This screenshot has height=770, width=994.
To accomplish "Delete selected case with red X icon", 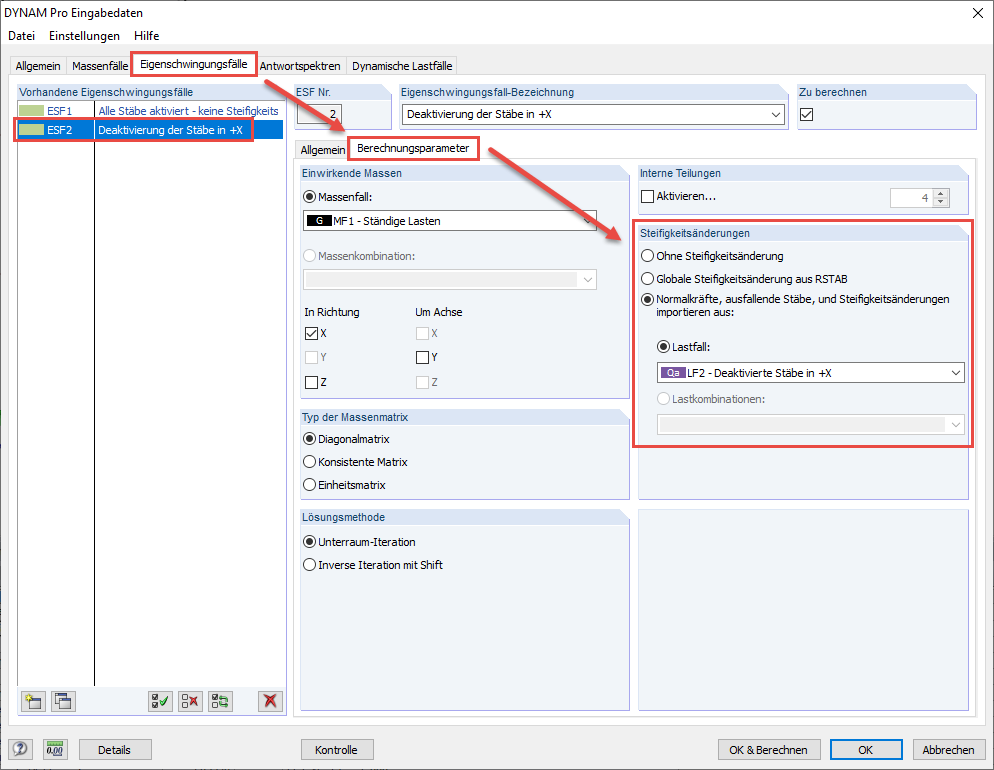I will (271, 701).
